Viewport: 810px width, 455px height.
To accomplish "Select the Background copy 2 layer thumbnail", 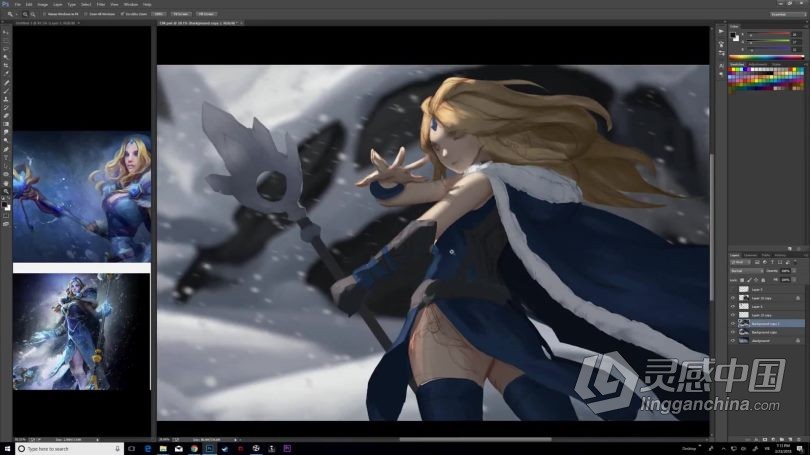I will [x=744, y=324].
